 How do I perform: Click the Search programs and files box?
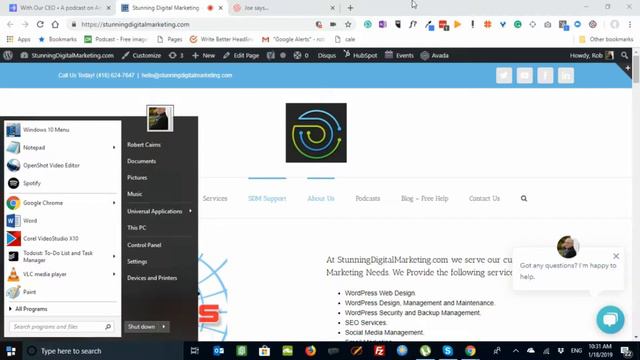pyautogui.click(x=61, y=327)
